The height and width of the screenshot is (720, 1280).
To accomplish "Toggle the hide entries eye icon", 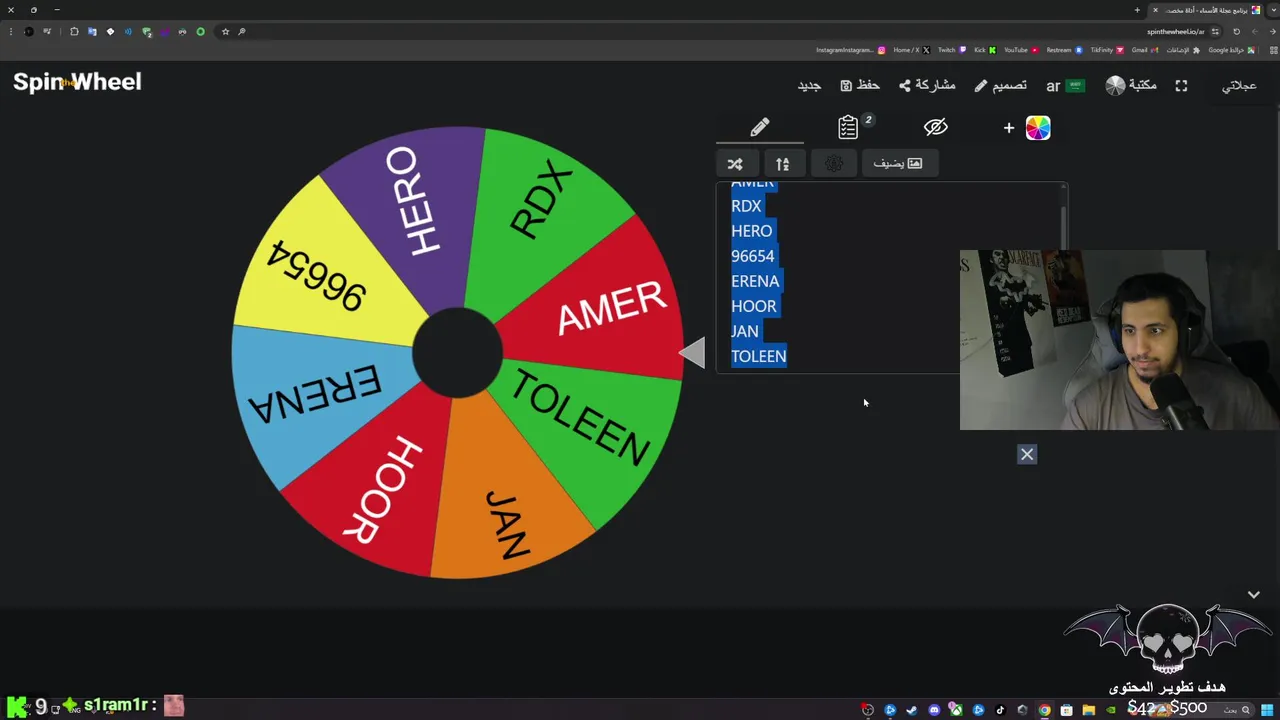I will tap(935, 127).
